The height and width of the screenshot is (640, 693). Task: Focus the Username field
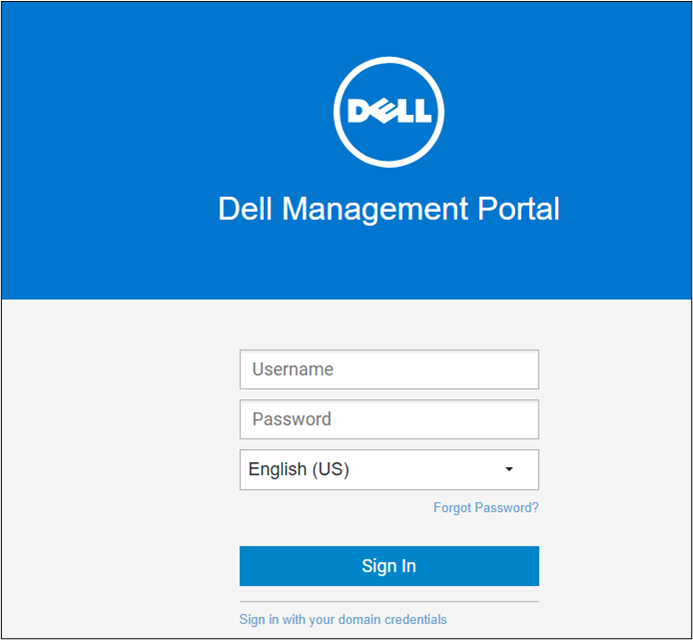389,370
